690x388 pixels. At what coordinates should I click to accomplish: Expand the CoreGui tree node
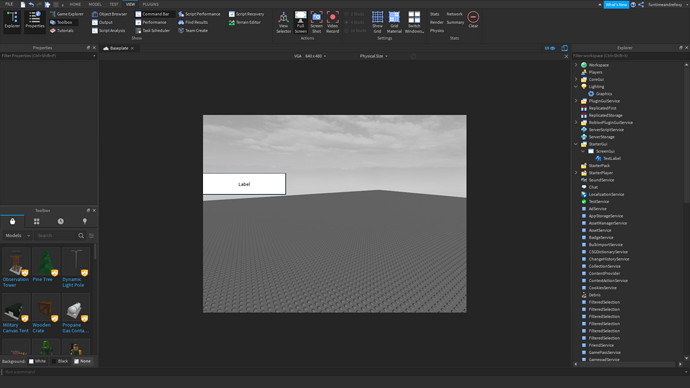click(x=576, y=79)
